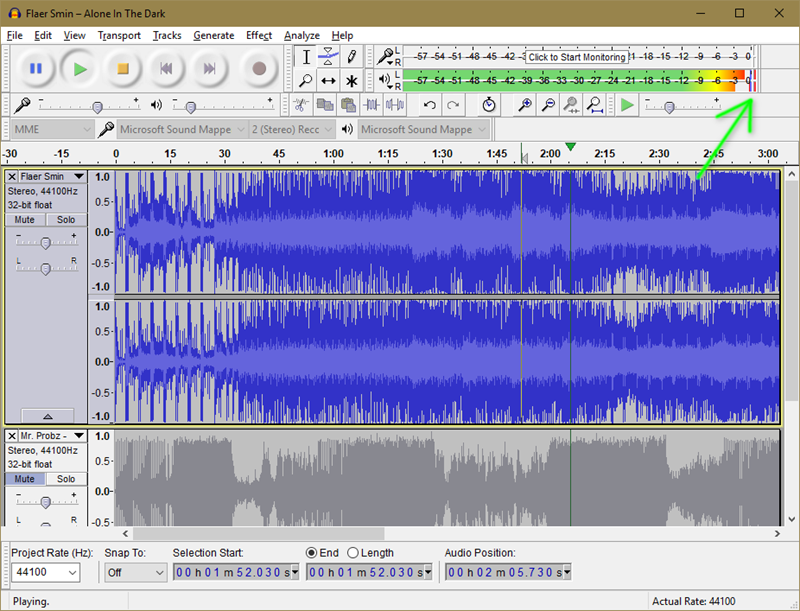The image size is (800, 611).
Task: Select the Envelope tool
Action: 329,57
